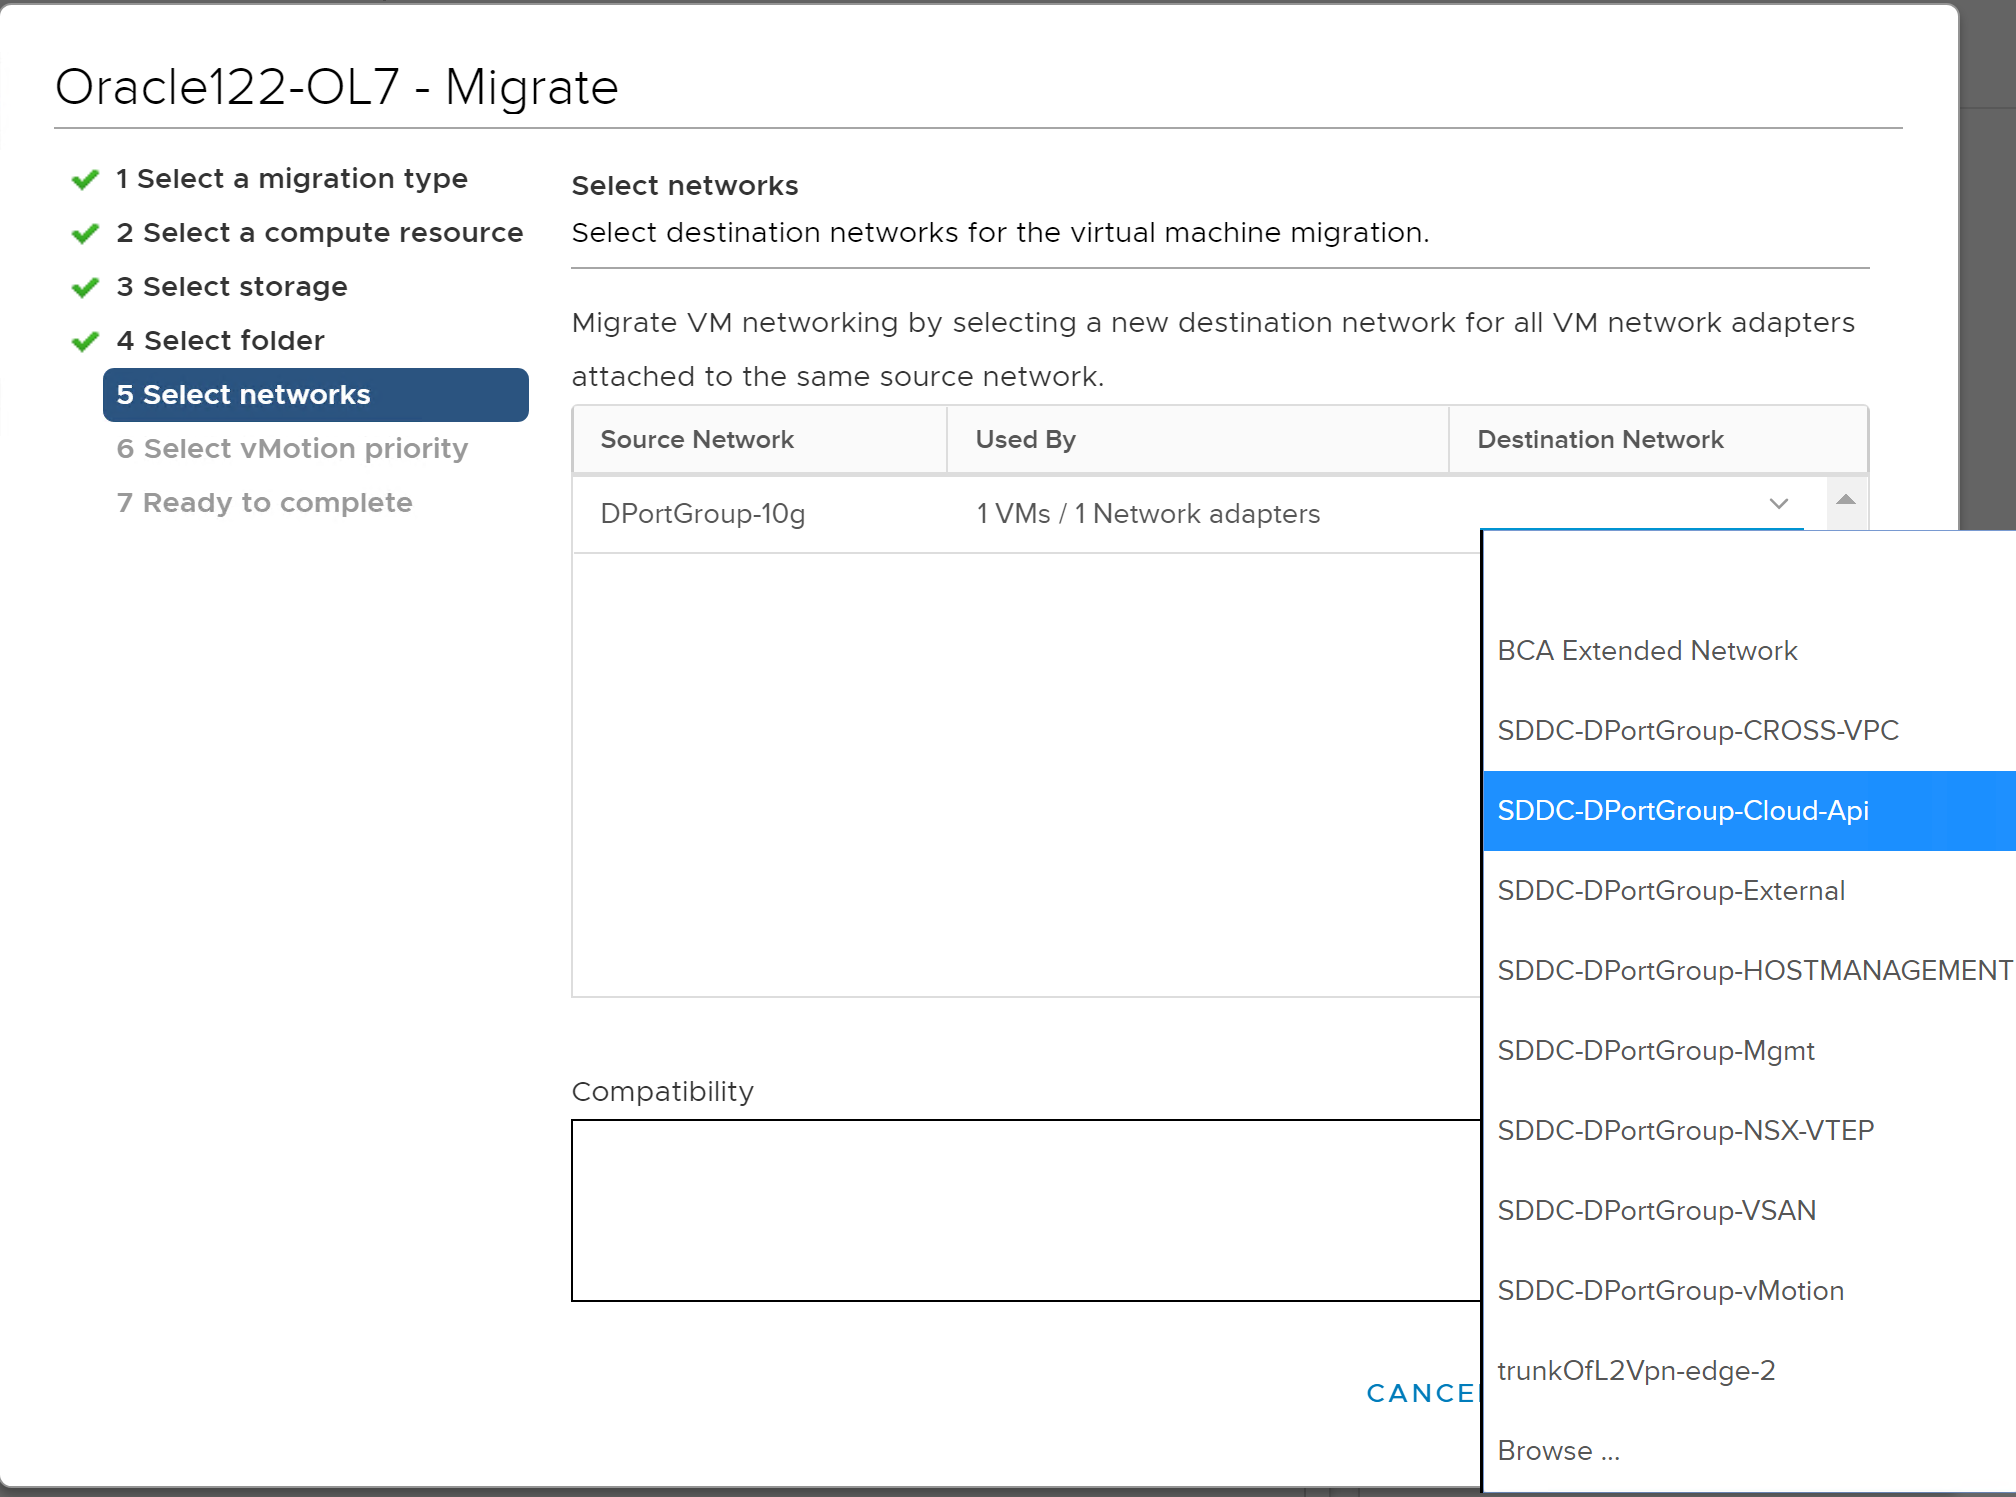Click the DPortGroup-10g source network row
Image resolution: width=2016 pixels, height=1497 pixels.
702,514
